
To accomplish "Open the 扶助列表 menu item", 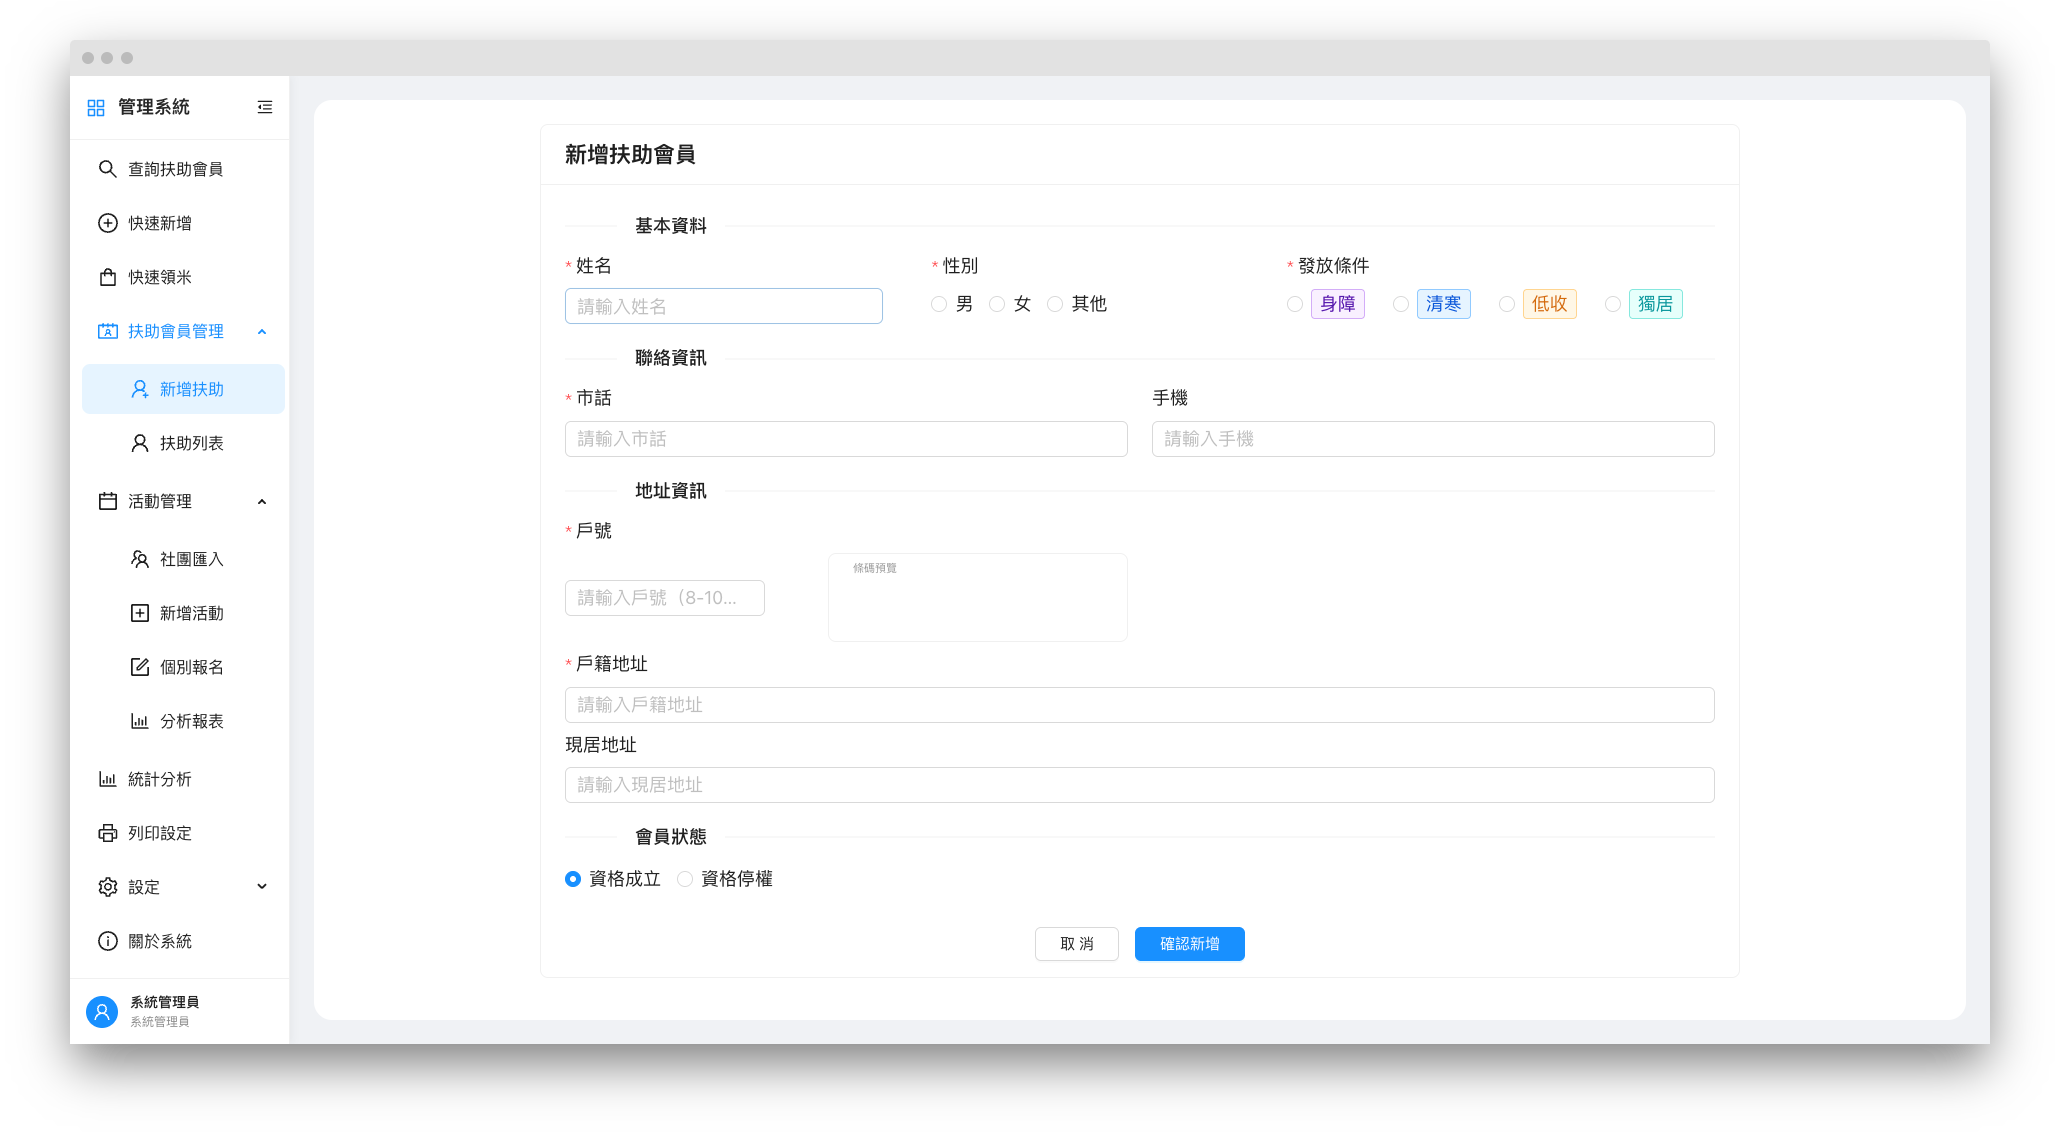I will pos(191,443).
